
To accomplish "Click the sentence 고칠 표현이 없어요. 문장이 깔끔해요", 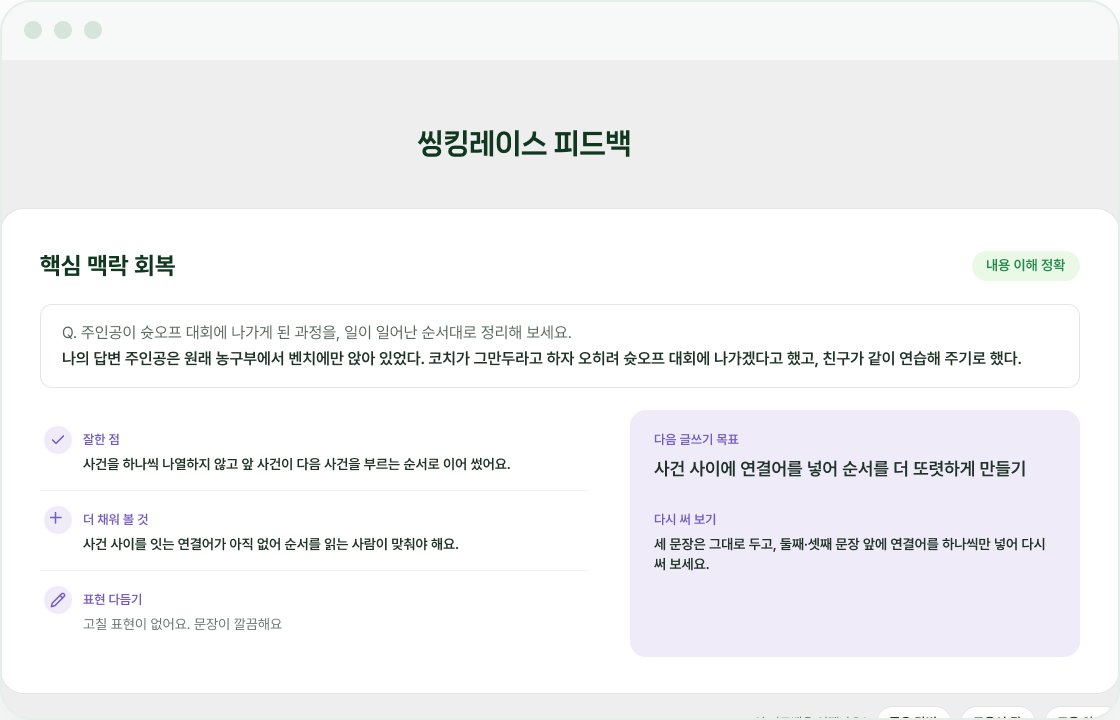I will click(x=182, y=624).
